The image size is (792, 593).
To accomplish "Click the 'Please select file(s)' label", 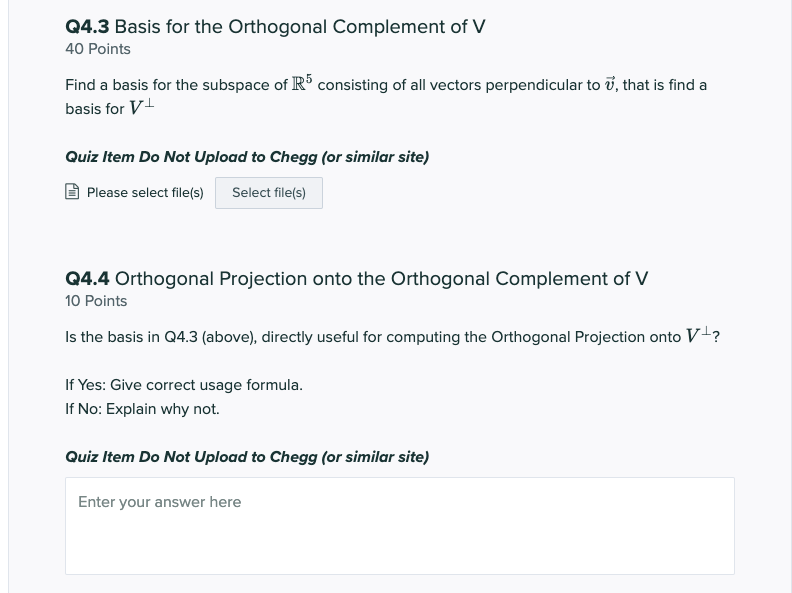I will click(145, 192).
